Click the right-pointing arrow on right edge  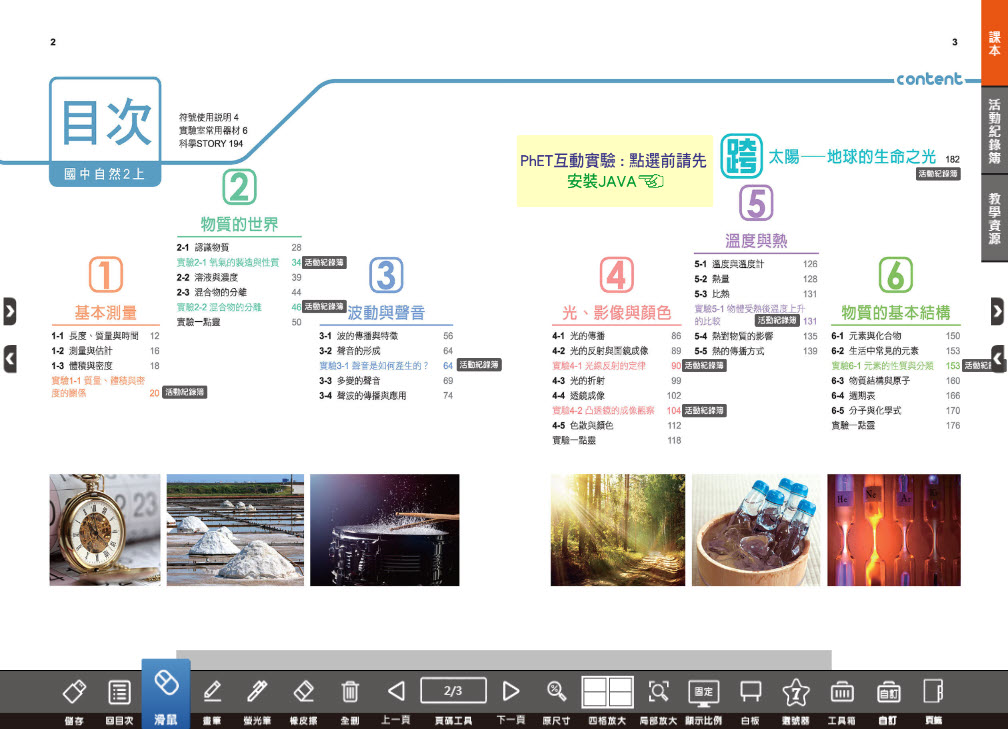pos(997,312)
